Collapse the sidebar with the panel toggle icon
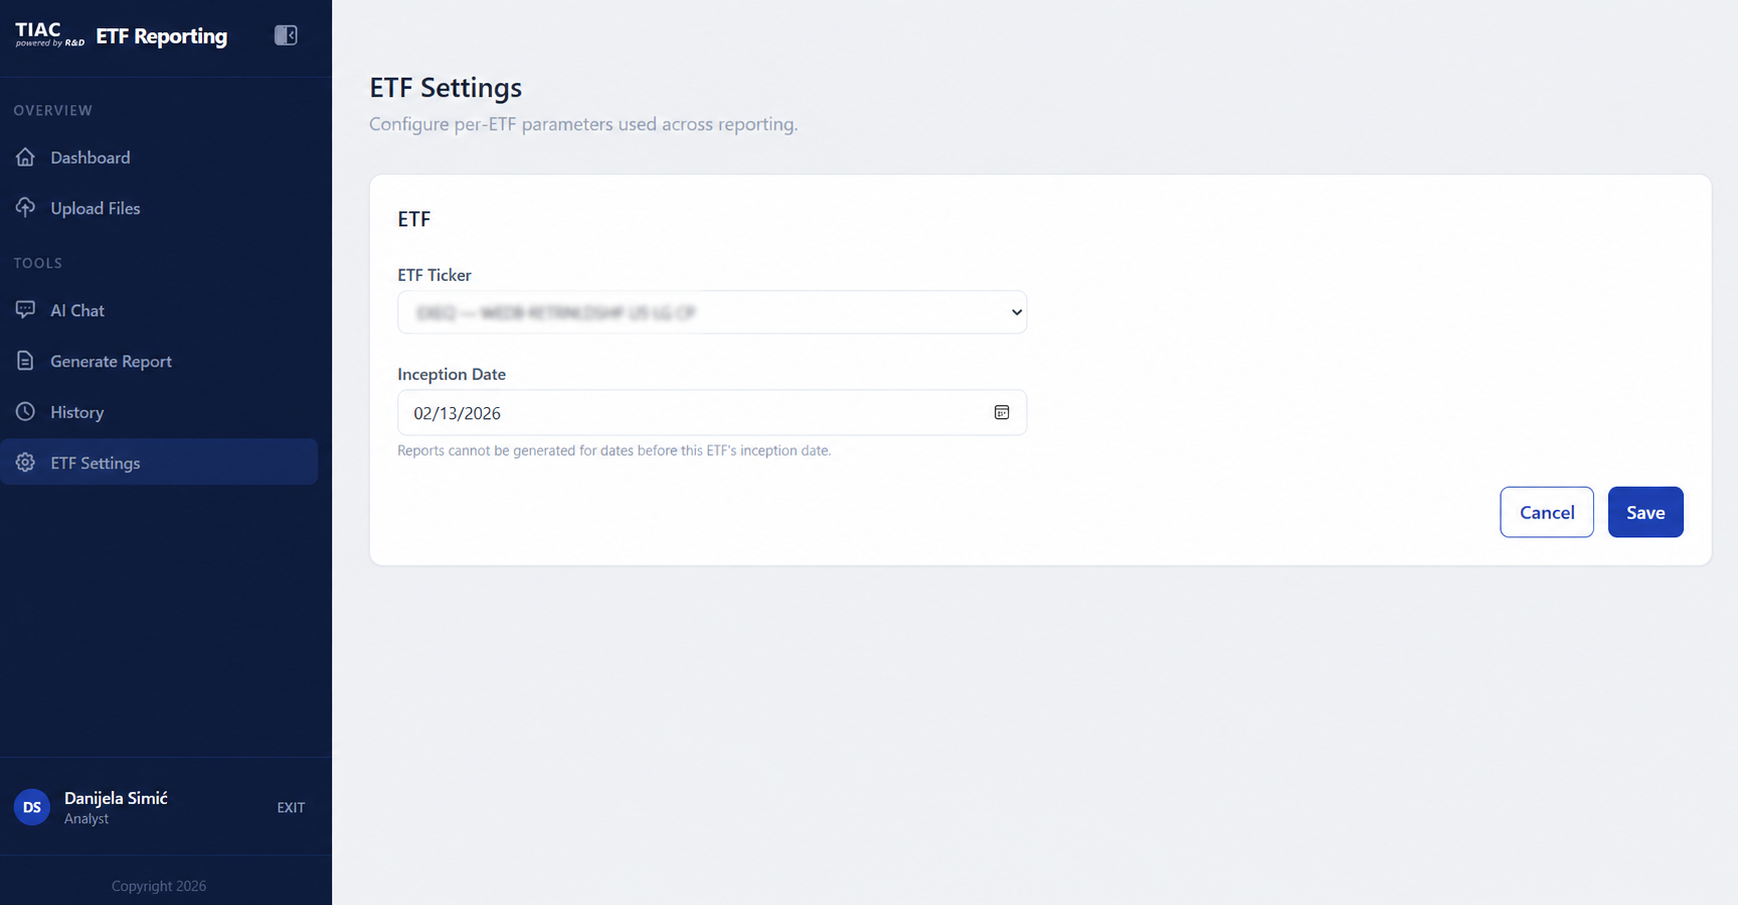 286,36
